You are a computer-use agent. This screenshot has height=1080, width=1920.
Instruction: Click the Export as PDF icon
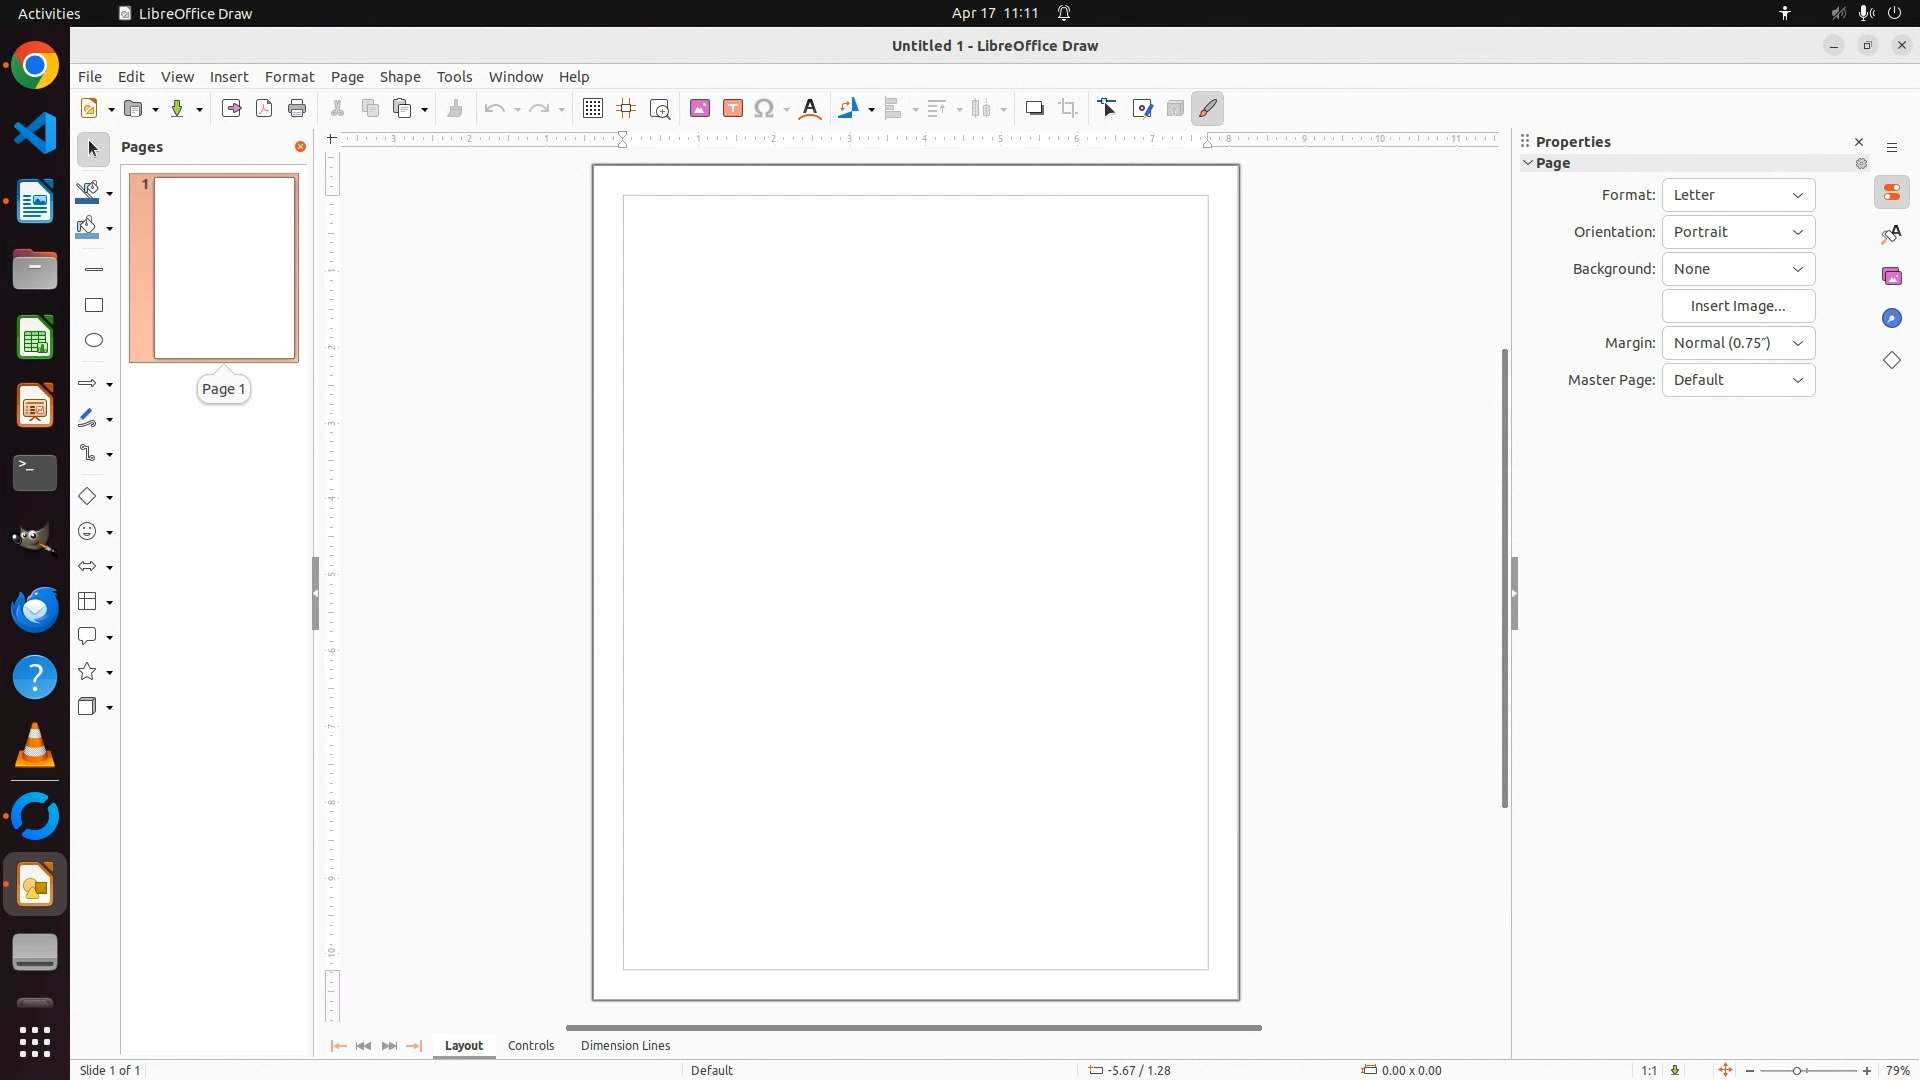click(x=264, y=109)
